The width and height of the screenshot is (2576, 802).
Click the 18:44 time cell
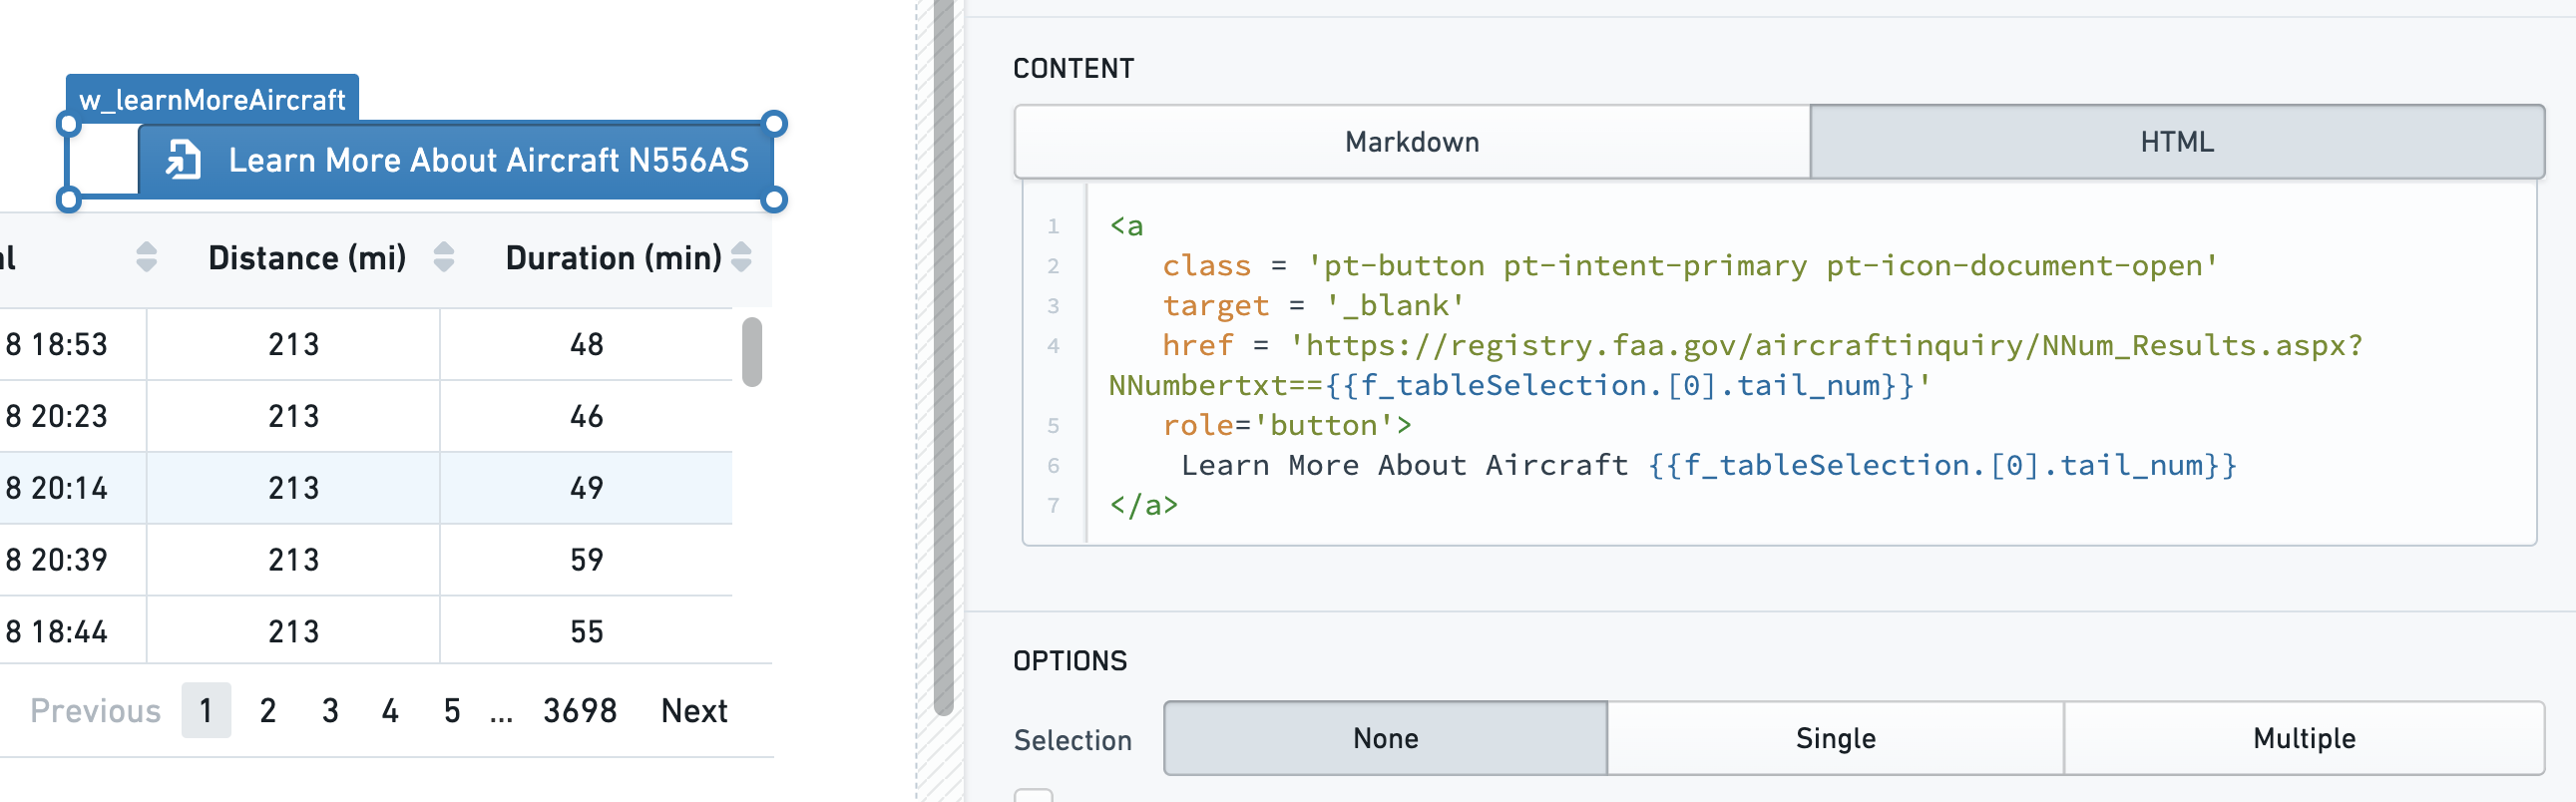click(x=72, y=631)
